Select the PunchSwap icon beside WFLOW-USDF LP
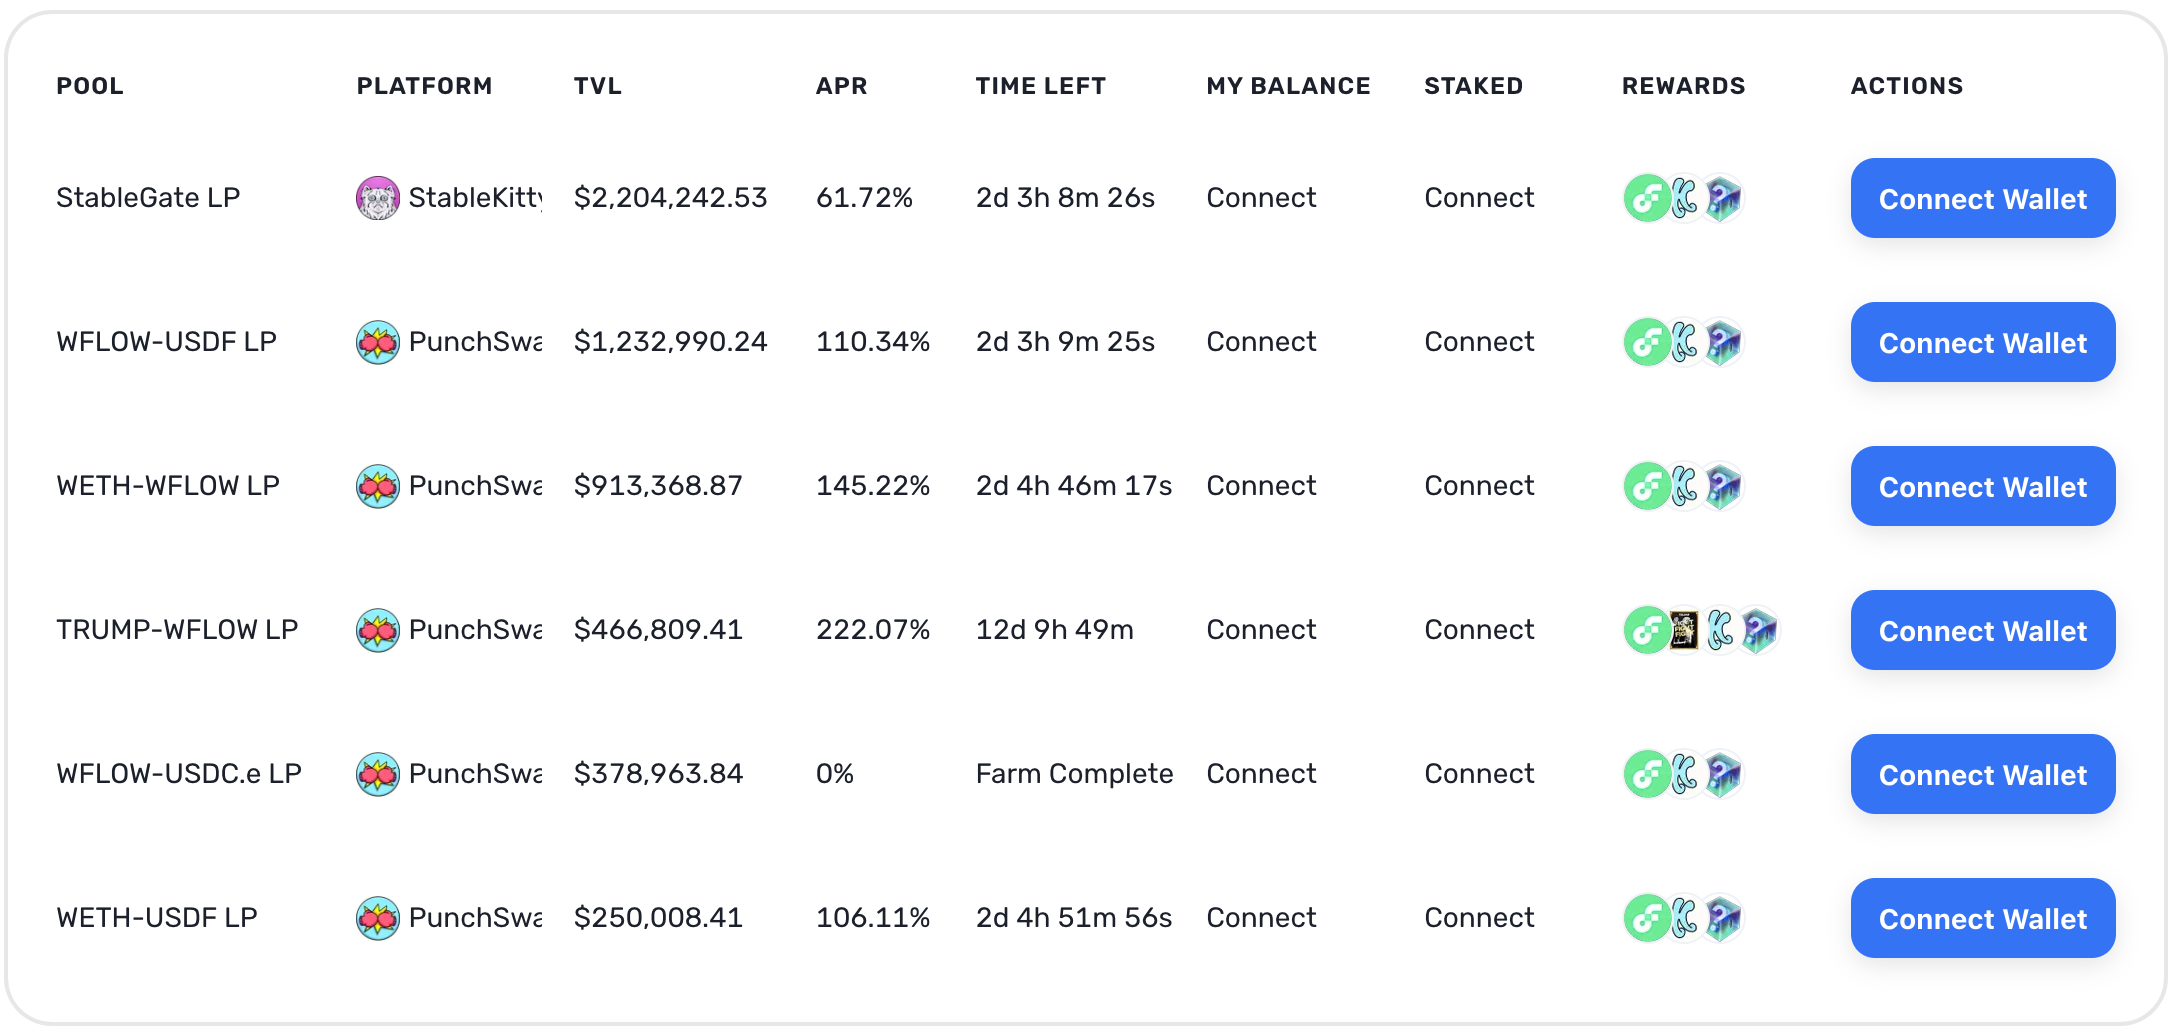 click(378, 342)
